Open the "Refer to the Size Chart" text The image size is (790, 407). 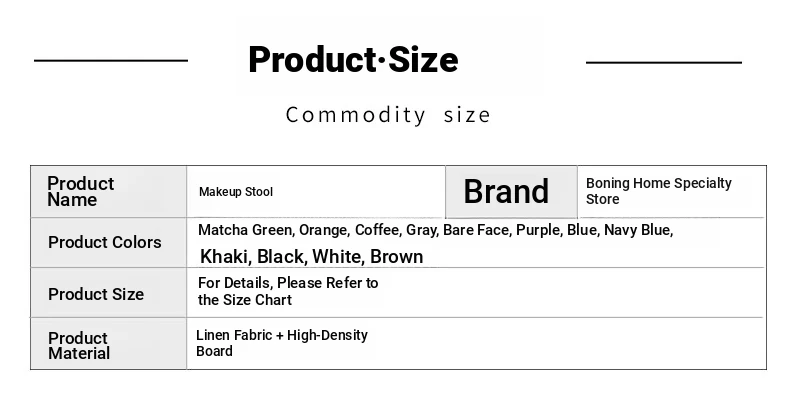click(x=288, y=291)
